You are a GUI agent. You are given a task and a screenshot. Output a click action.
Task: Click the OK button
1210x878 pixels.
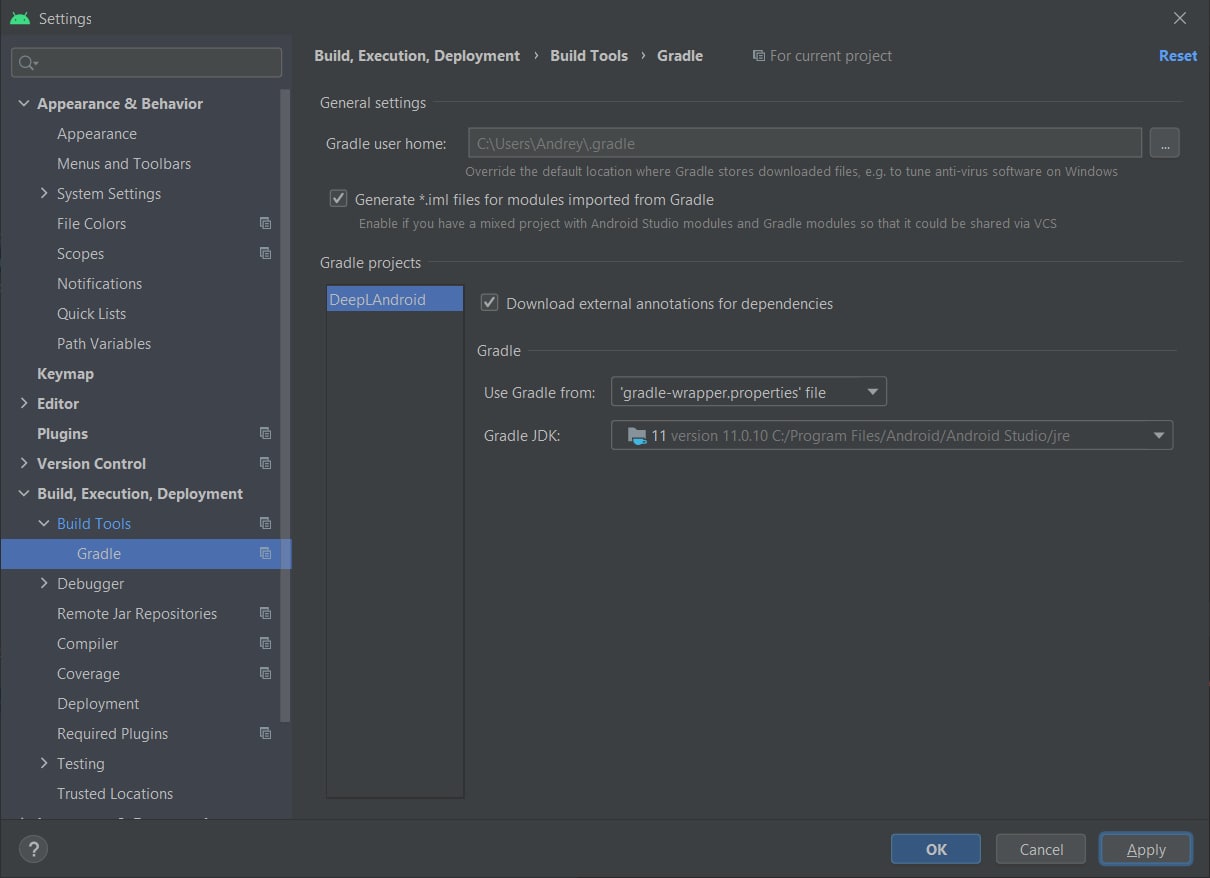pyautogui.click(x=936, y=849)
